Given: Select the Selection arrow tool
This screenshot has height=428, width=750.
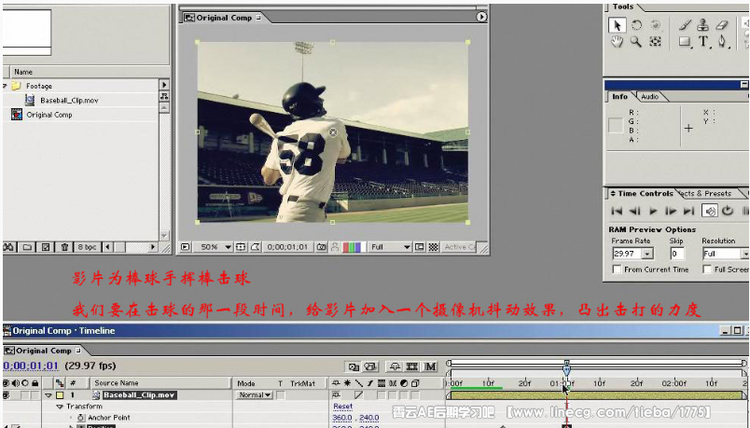Looking at the screenshot, I should click(x=617, y=25).
